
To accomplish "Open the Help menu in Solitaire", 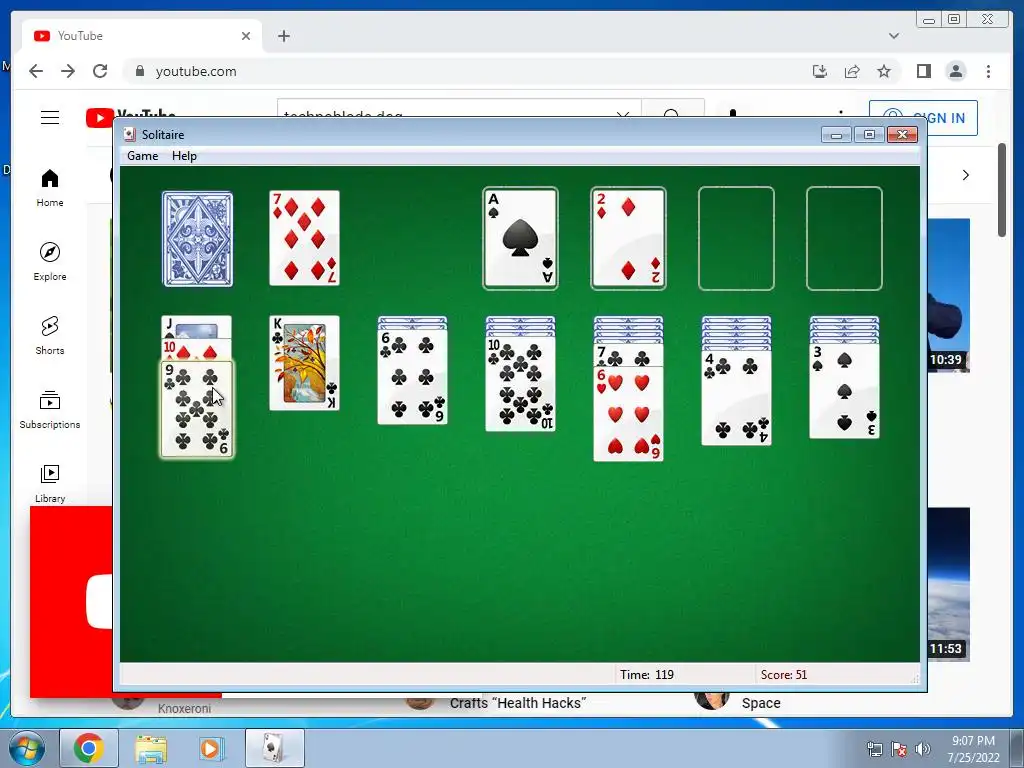I will 184,156.
